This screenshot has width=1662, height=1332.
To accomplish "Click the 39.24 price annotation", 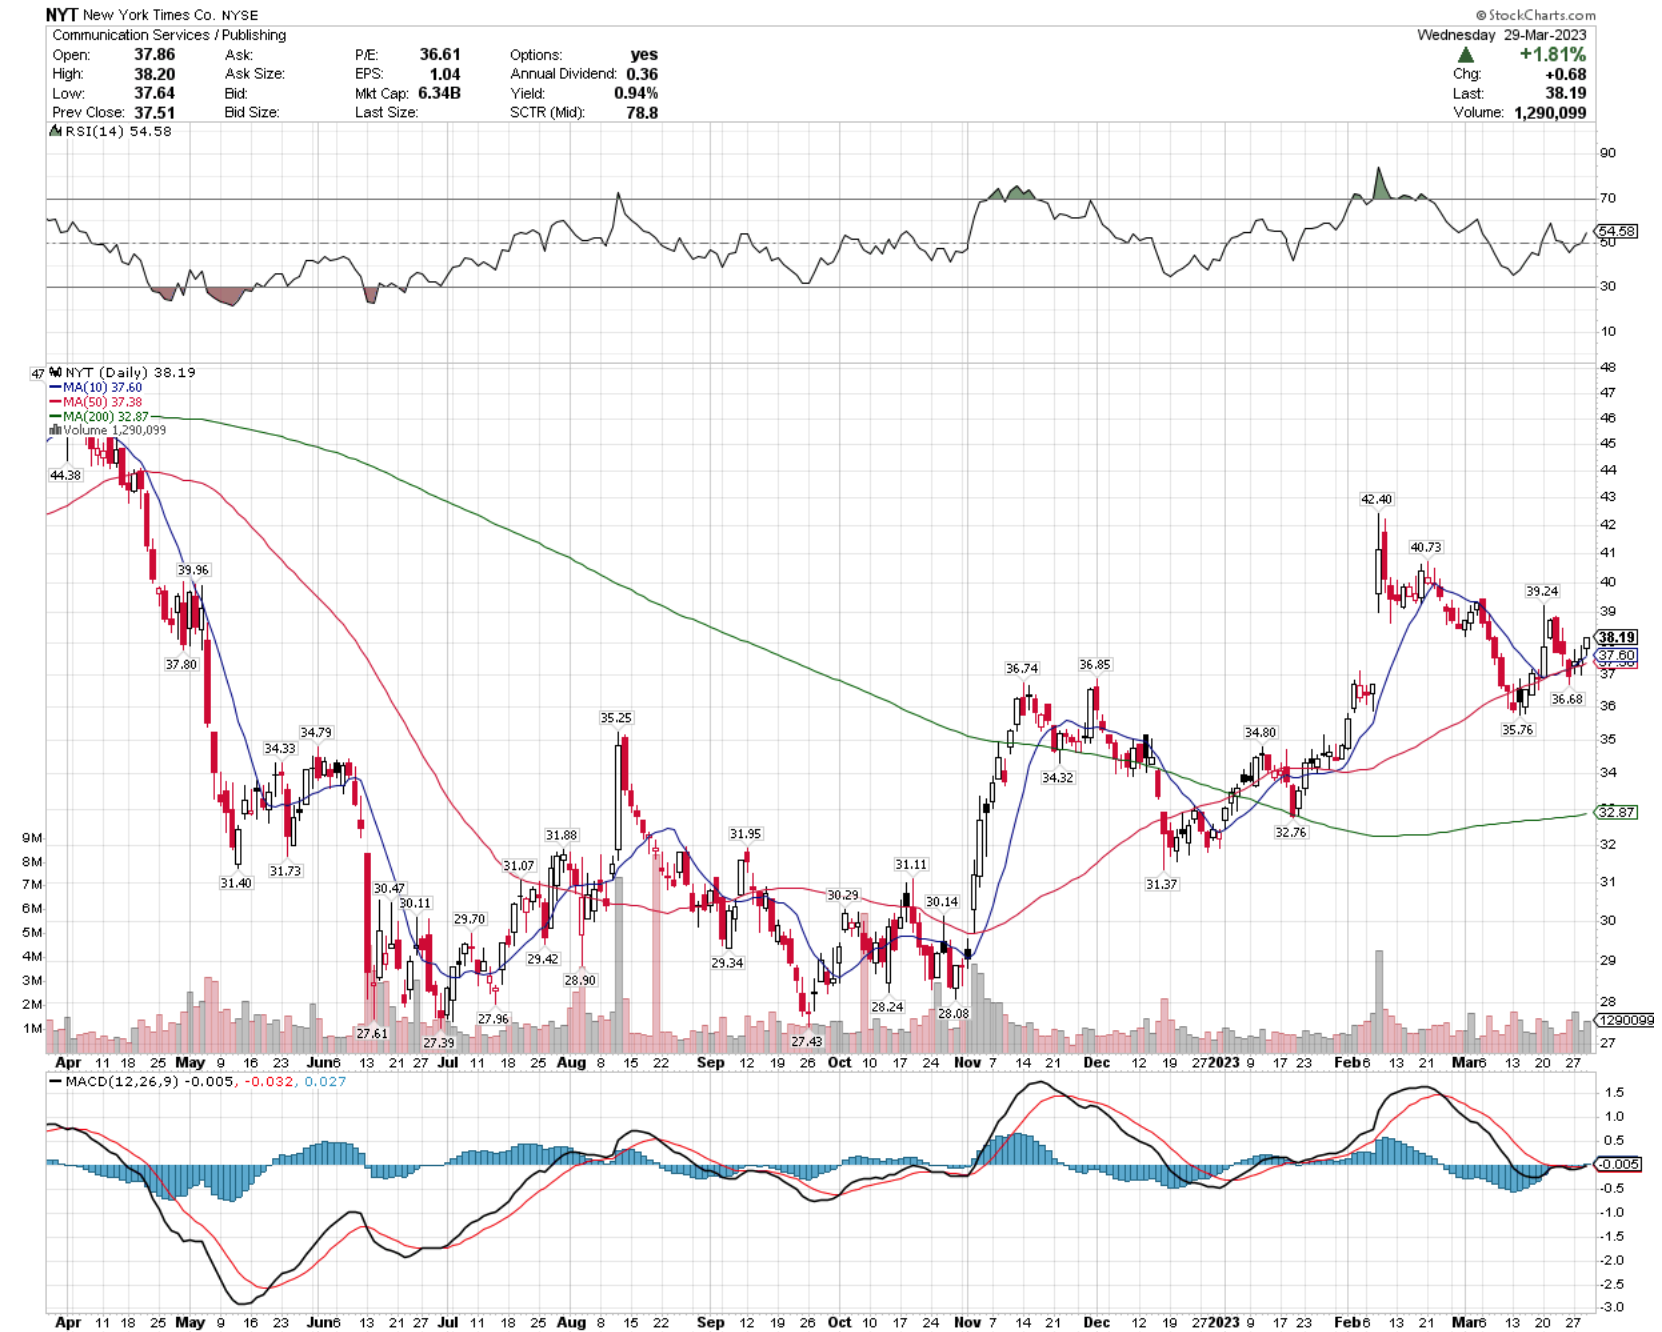I will pos(1542,591).
